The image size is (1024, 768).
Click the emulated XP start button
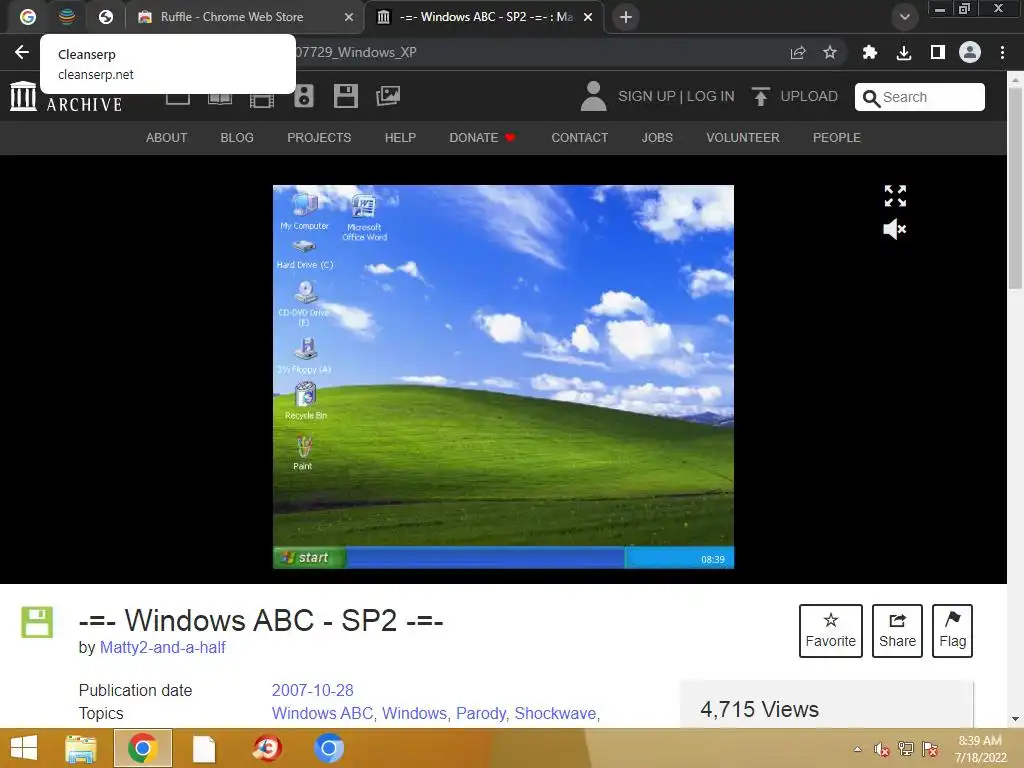309,558
